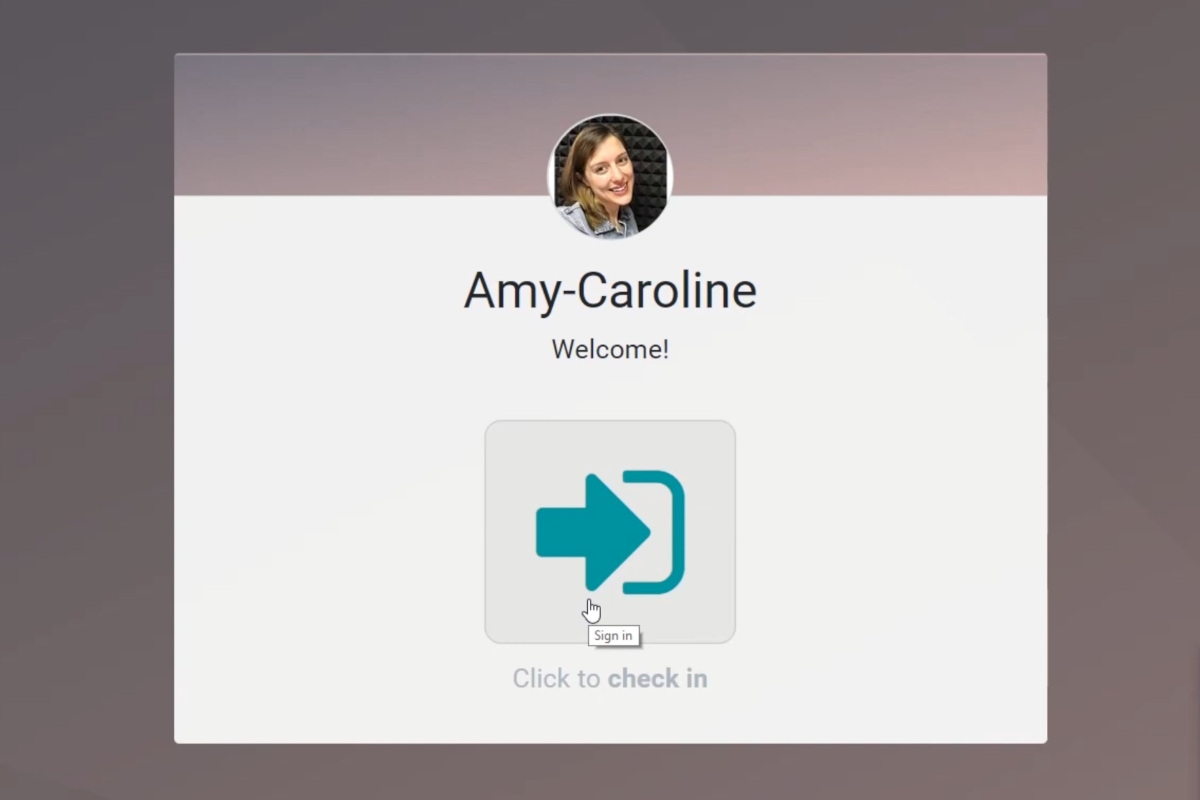Click the word 'Click' in the caption
Viewport: 1200px width, 800px height.
[x=541, y=679]
